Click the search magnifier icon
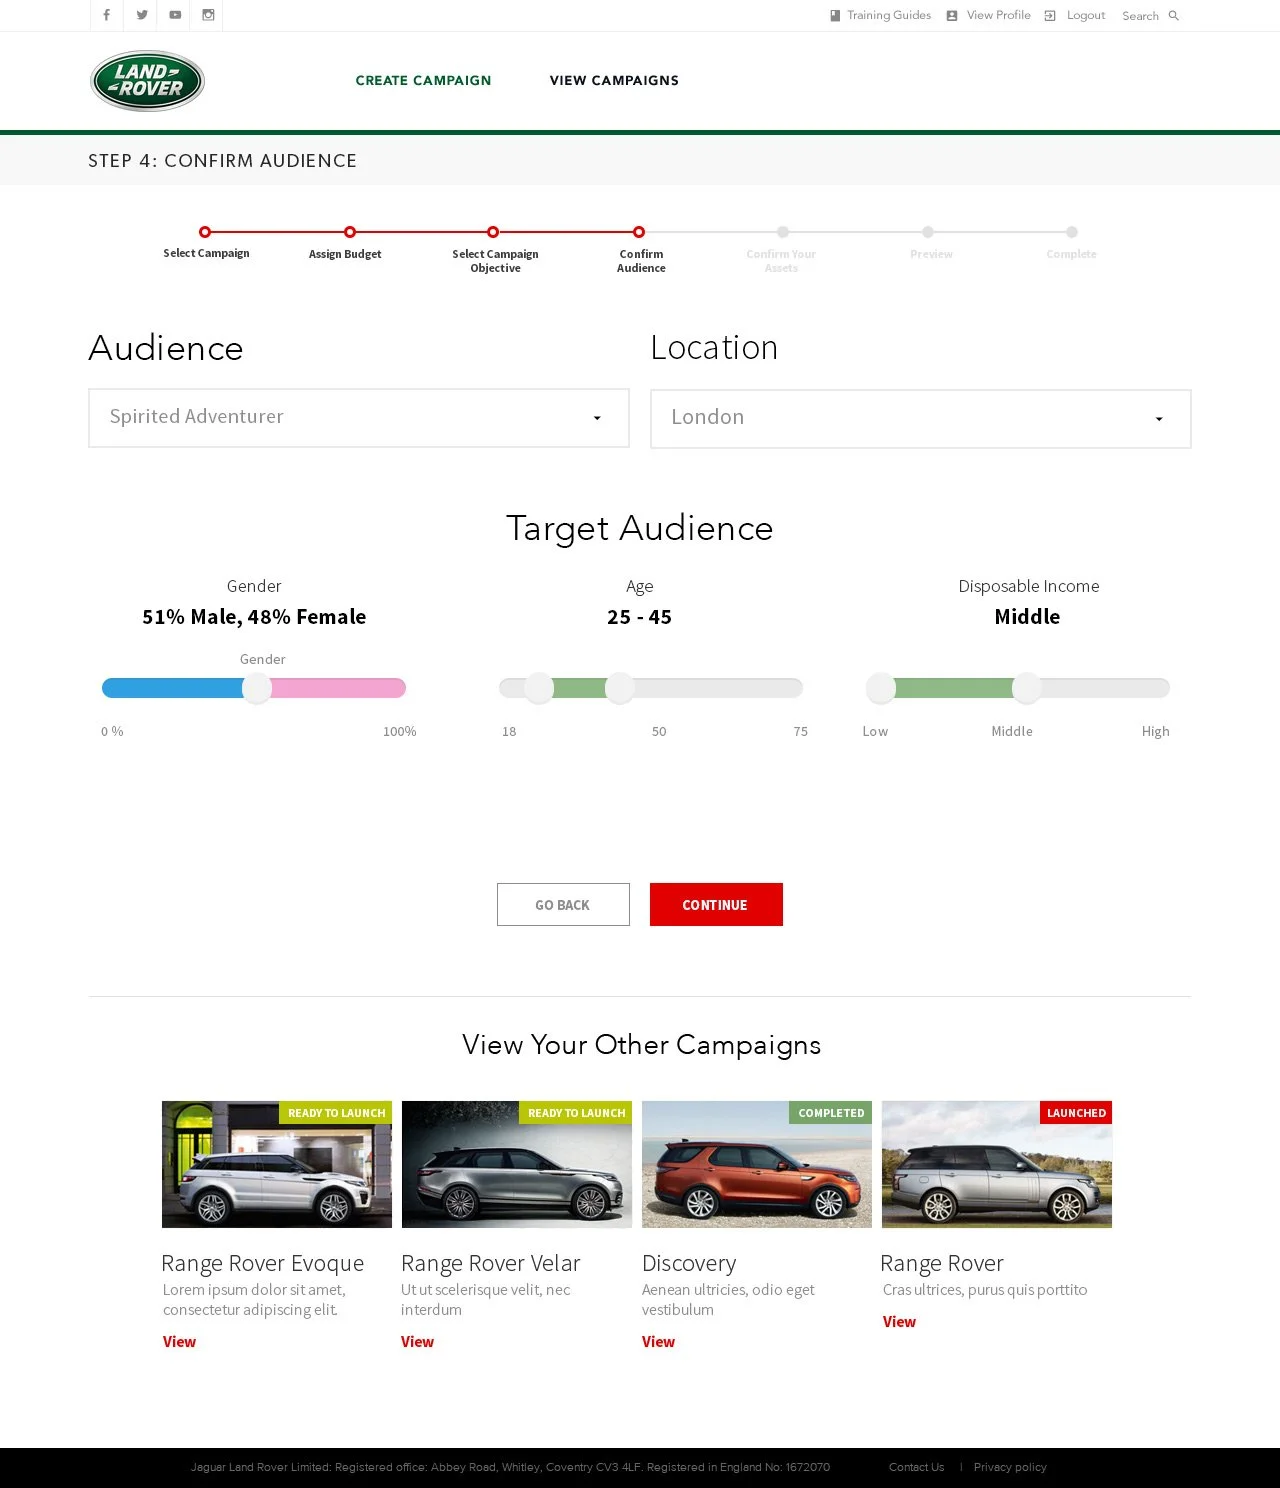 click(1174, 16)
